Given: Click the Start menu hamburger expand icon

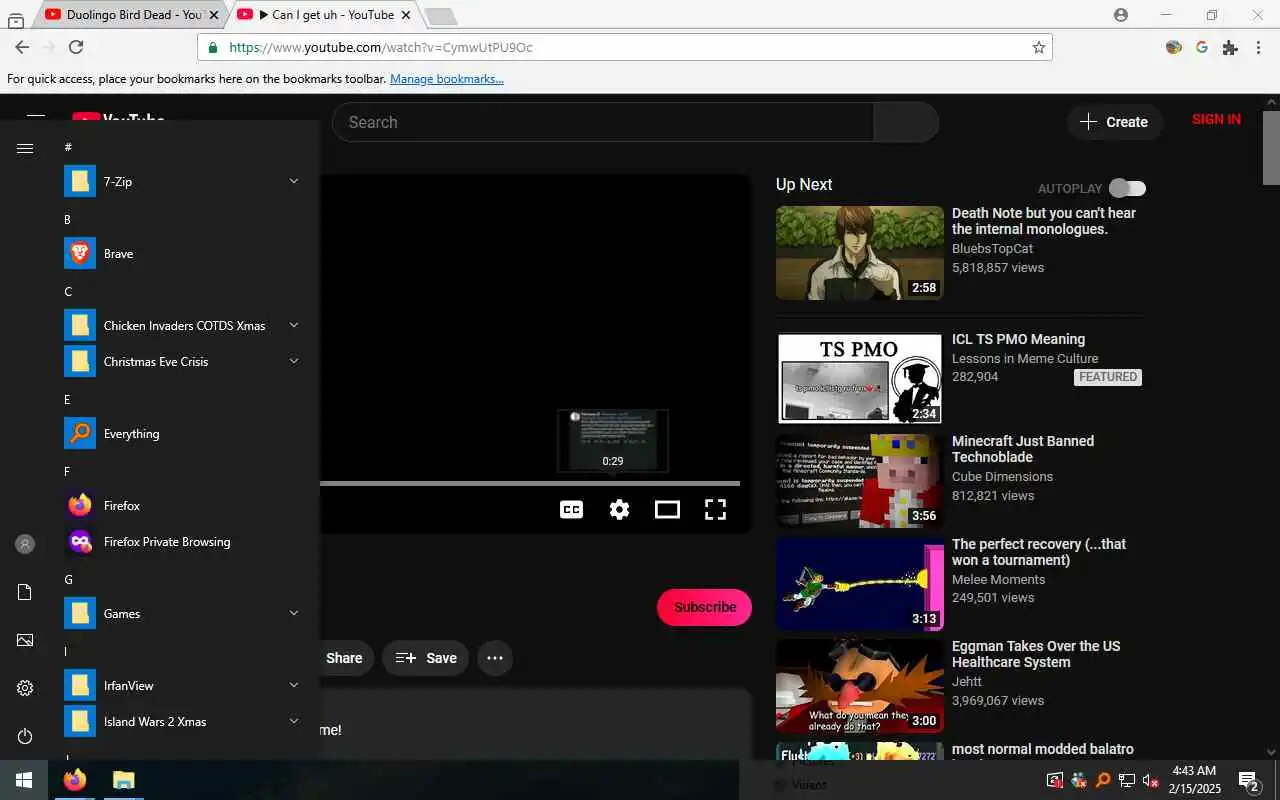Looking at the screenshot, I should tap(25, 148).
